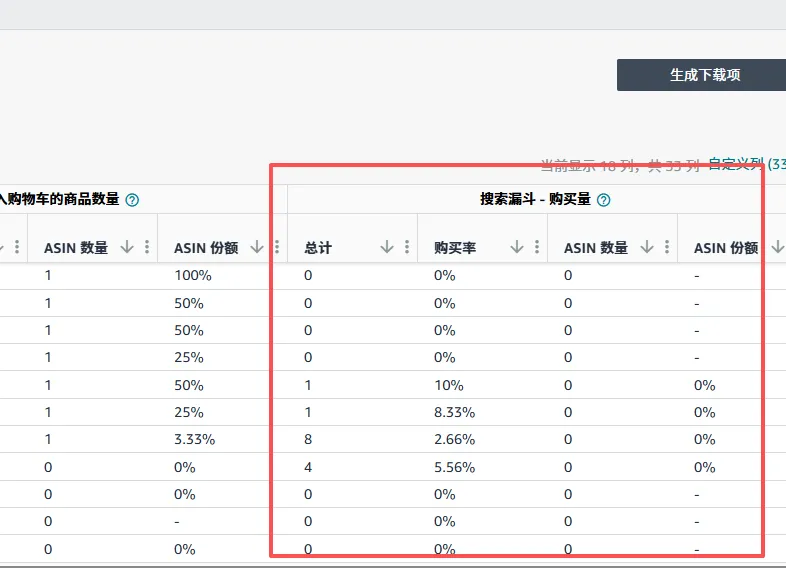Click the 生成下载项 button
Viewport: 786px width, 568px height.
click(701, 75)
